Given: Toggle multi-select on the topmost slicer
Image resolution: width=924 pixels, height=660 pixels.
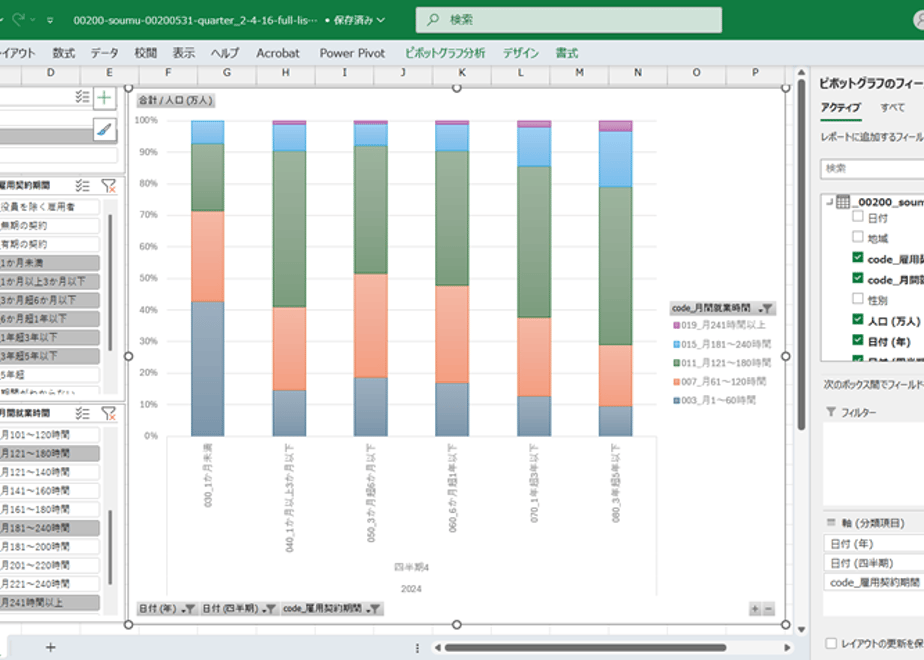Looking at the screenshot, I should (x=82, y=97).
